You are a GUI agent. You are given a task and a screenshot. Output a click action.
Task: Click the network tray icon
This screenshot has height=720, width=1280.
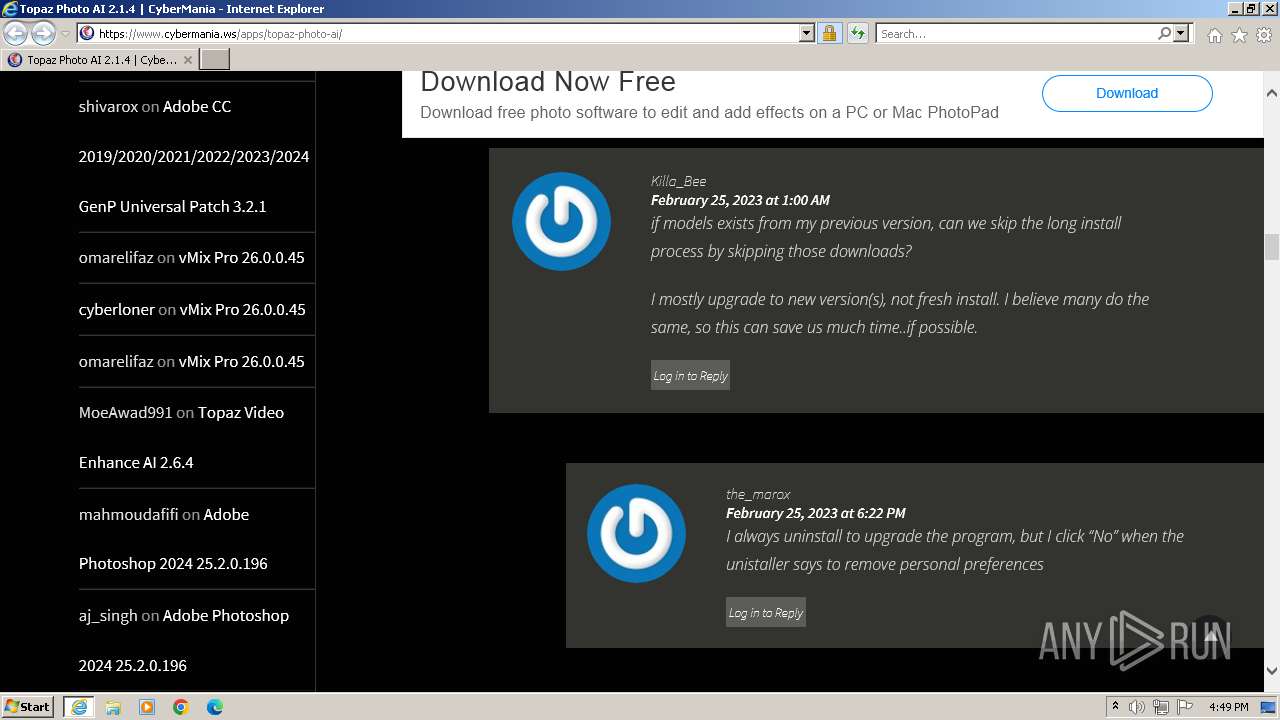pos(1161,707)
